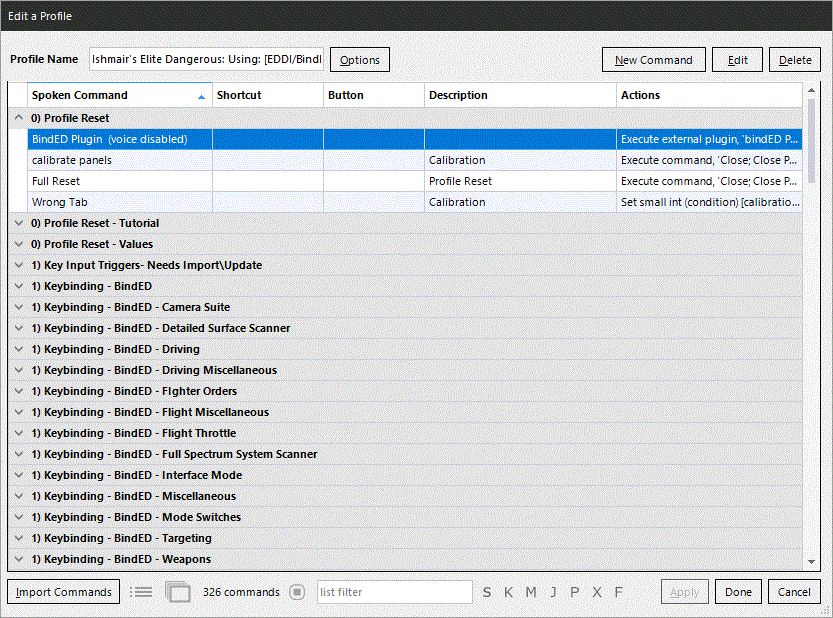This screenshot has height=618, width=833.
Task: Toggle the S command filter
Action: tap(487, 592)
